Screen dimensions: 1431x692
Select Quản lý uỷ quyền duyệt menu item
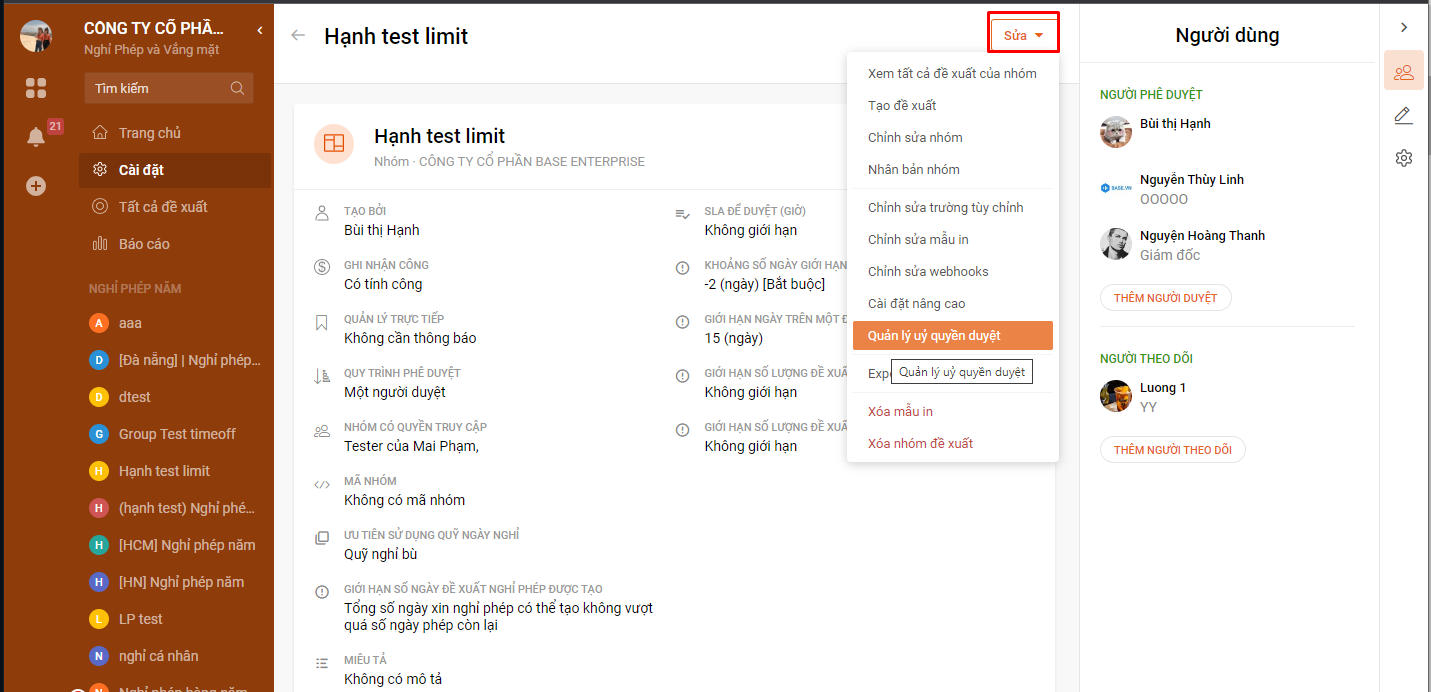[952, 335]
